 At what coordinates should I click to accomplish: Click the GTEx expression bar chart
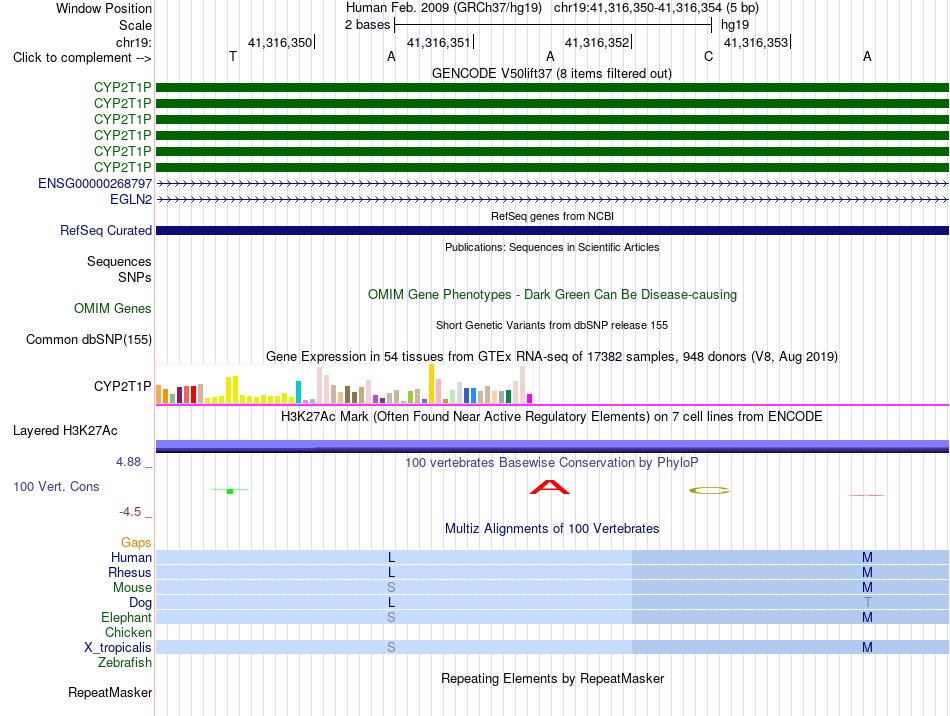[x=344, y=384]
